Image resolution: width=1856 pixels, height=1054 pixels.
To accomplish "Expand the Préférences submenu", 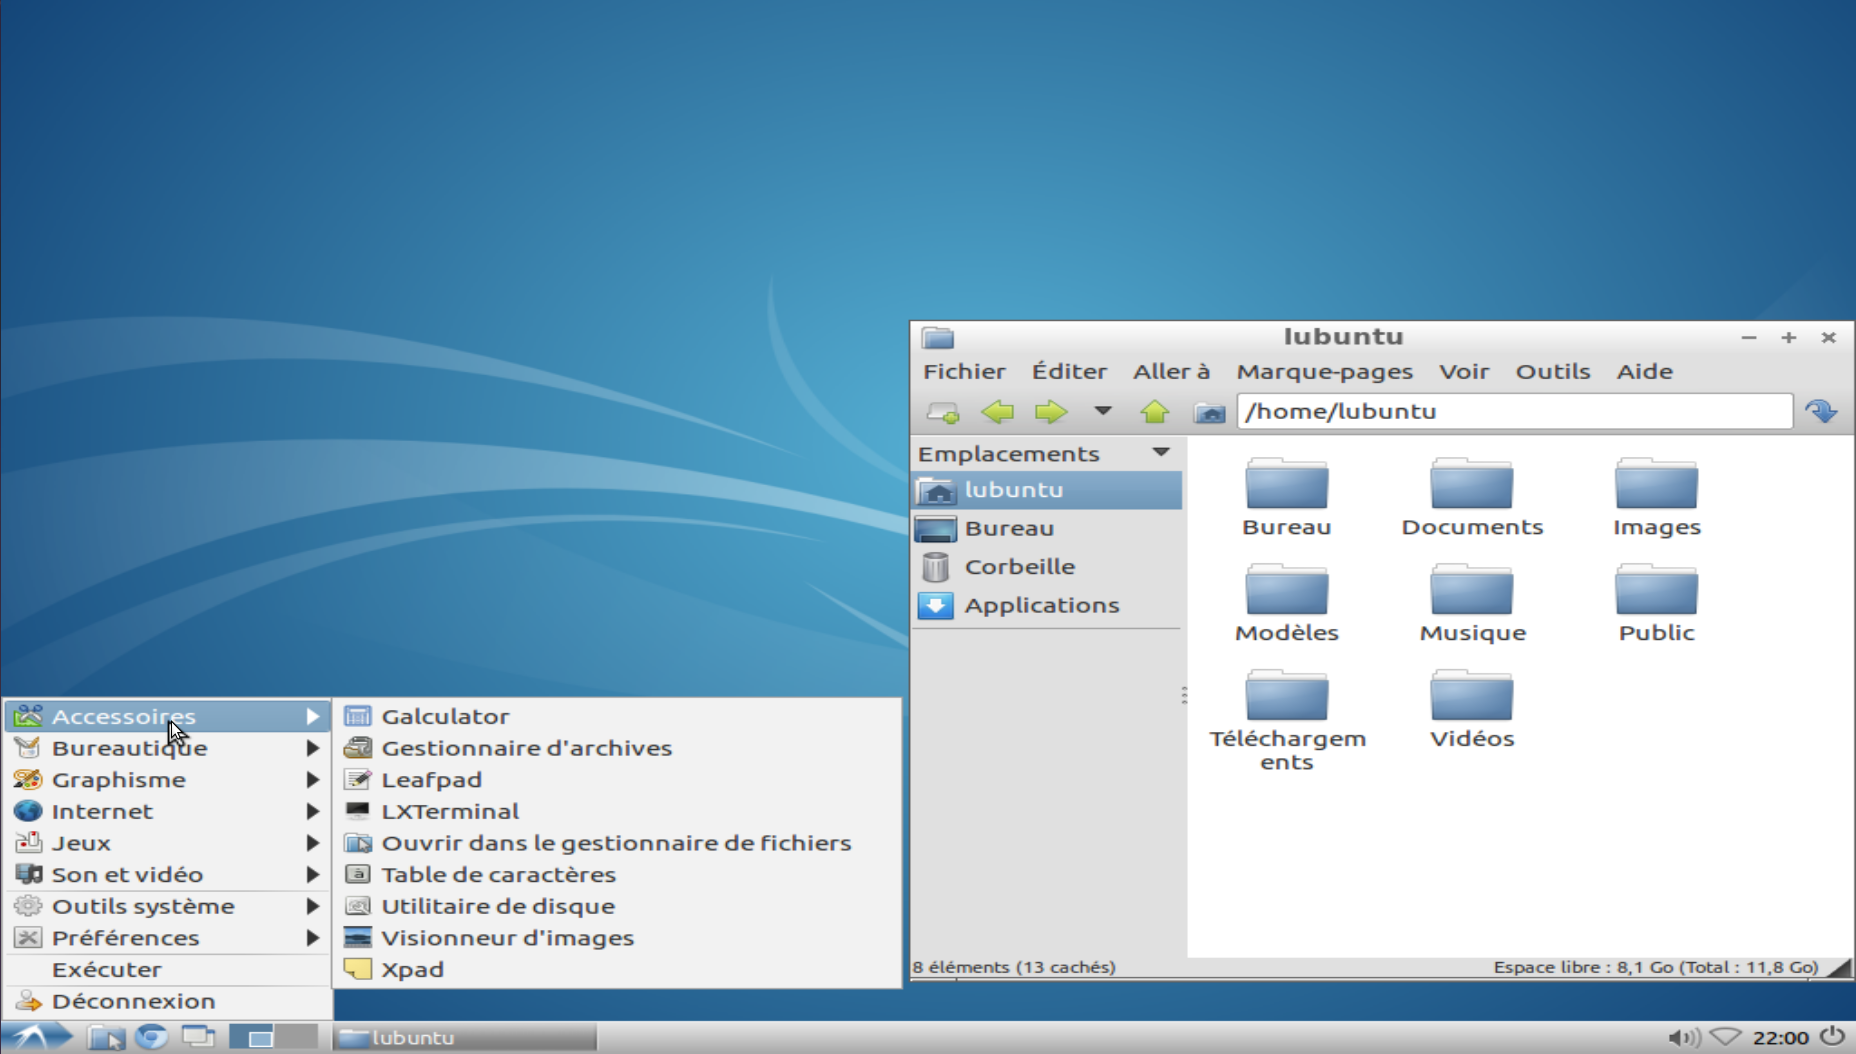I will pyautogui.click(x=168, y=938).
